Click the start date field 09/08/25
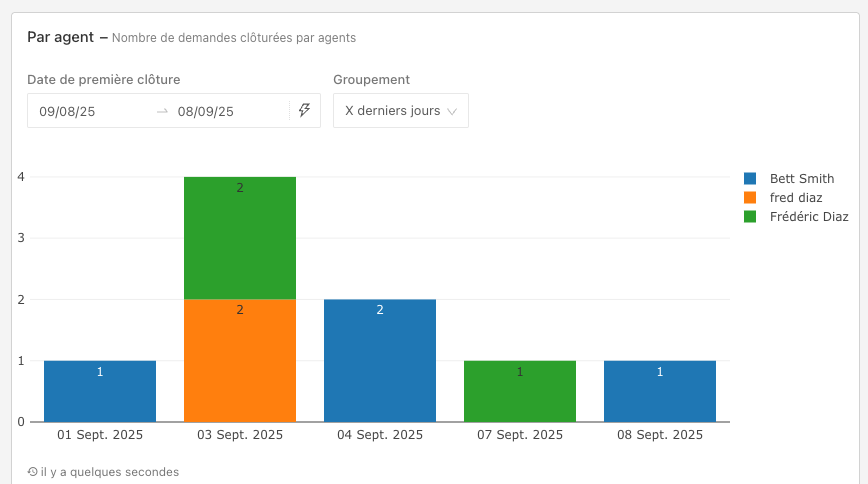The height and width of the screenshot is (484, 868). click(68, 111)
